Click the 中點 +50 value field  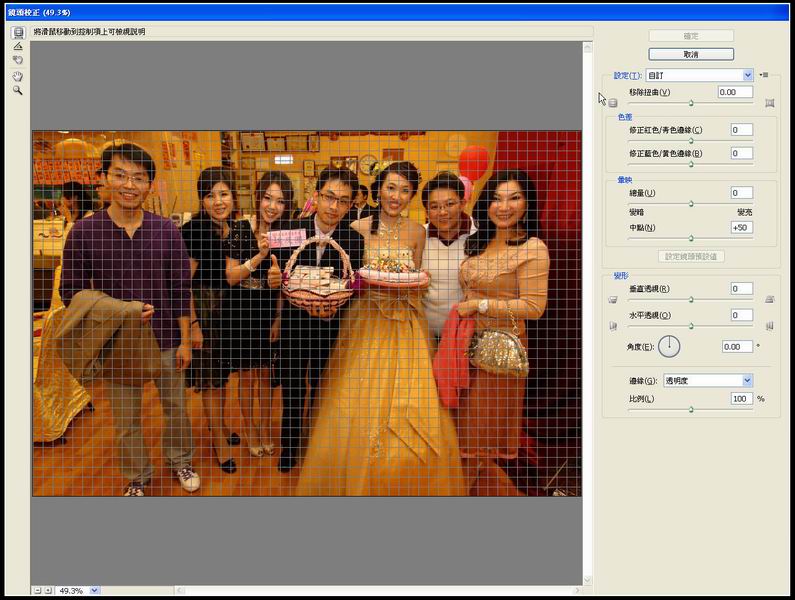click(742, 228)
